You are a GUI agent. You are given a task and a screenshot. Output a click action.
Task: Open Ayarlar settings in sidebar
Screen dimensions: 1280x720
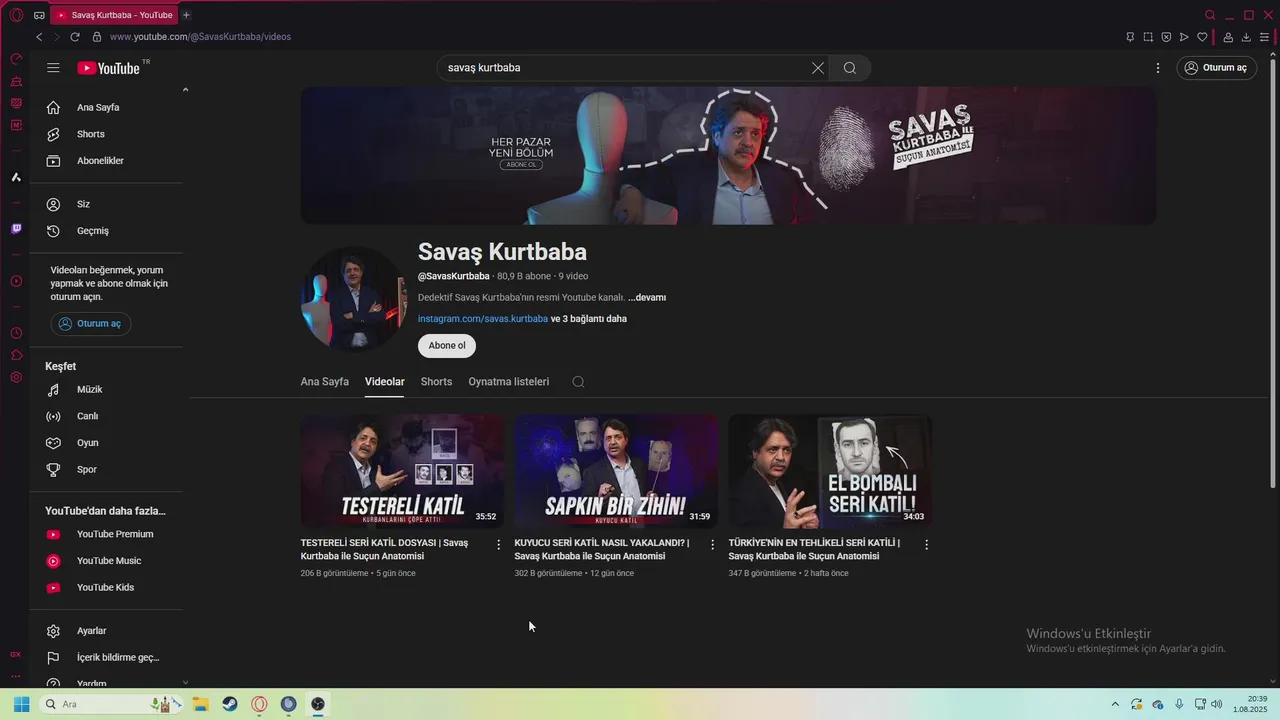pos(106,631)
